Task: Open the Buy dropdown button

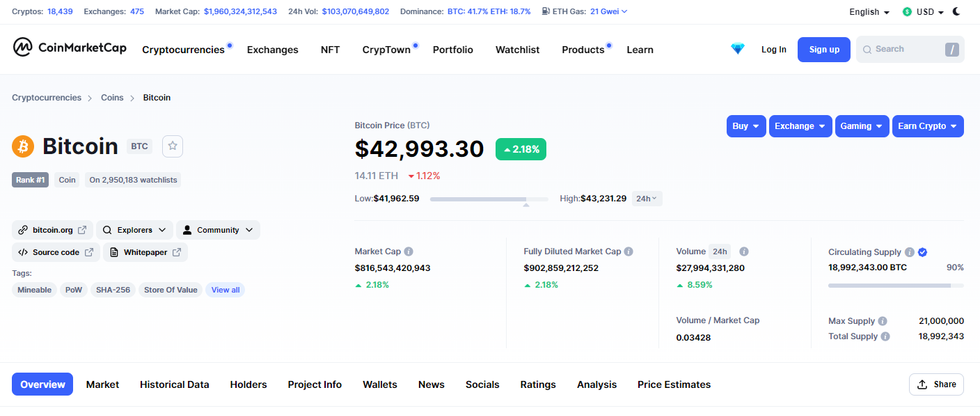Action: (x=746, y=126)
